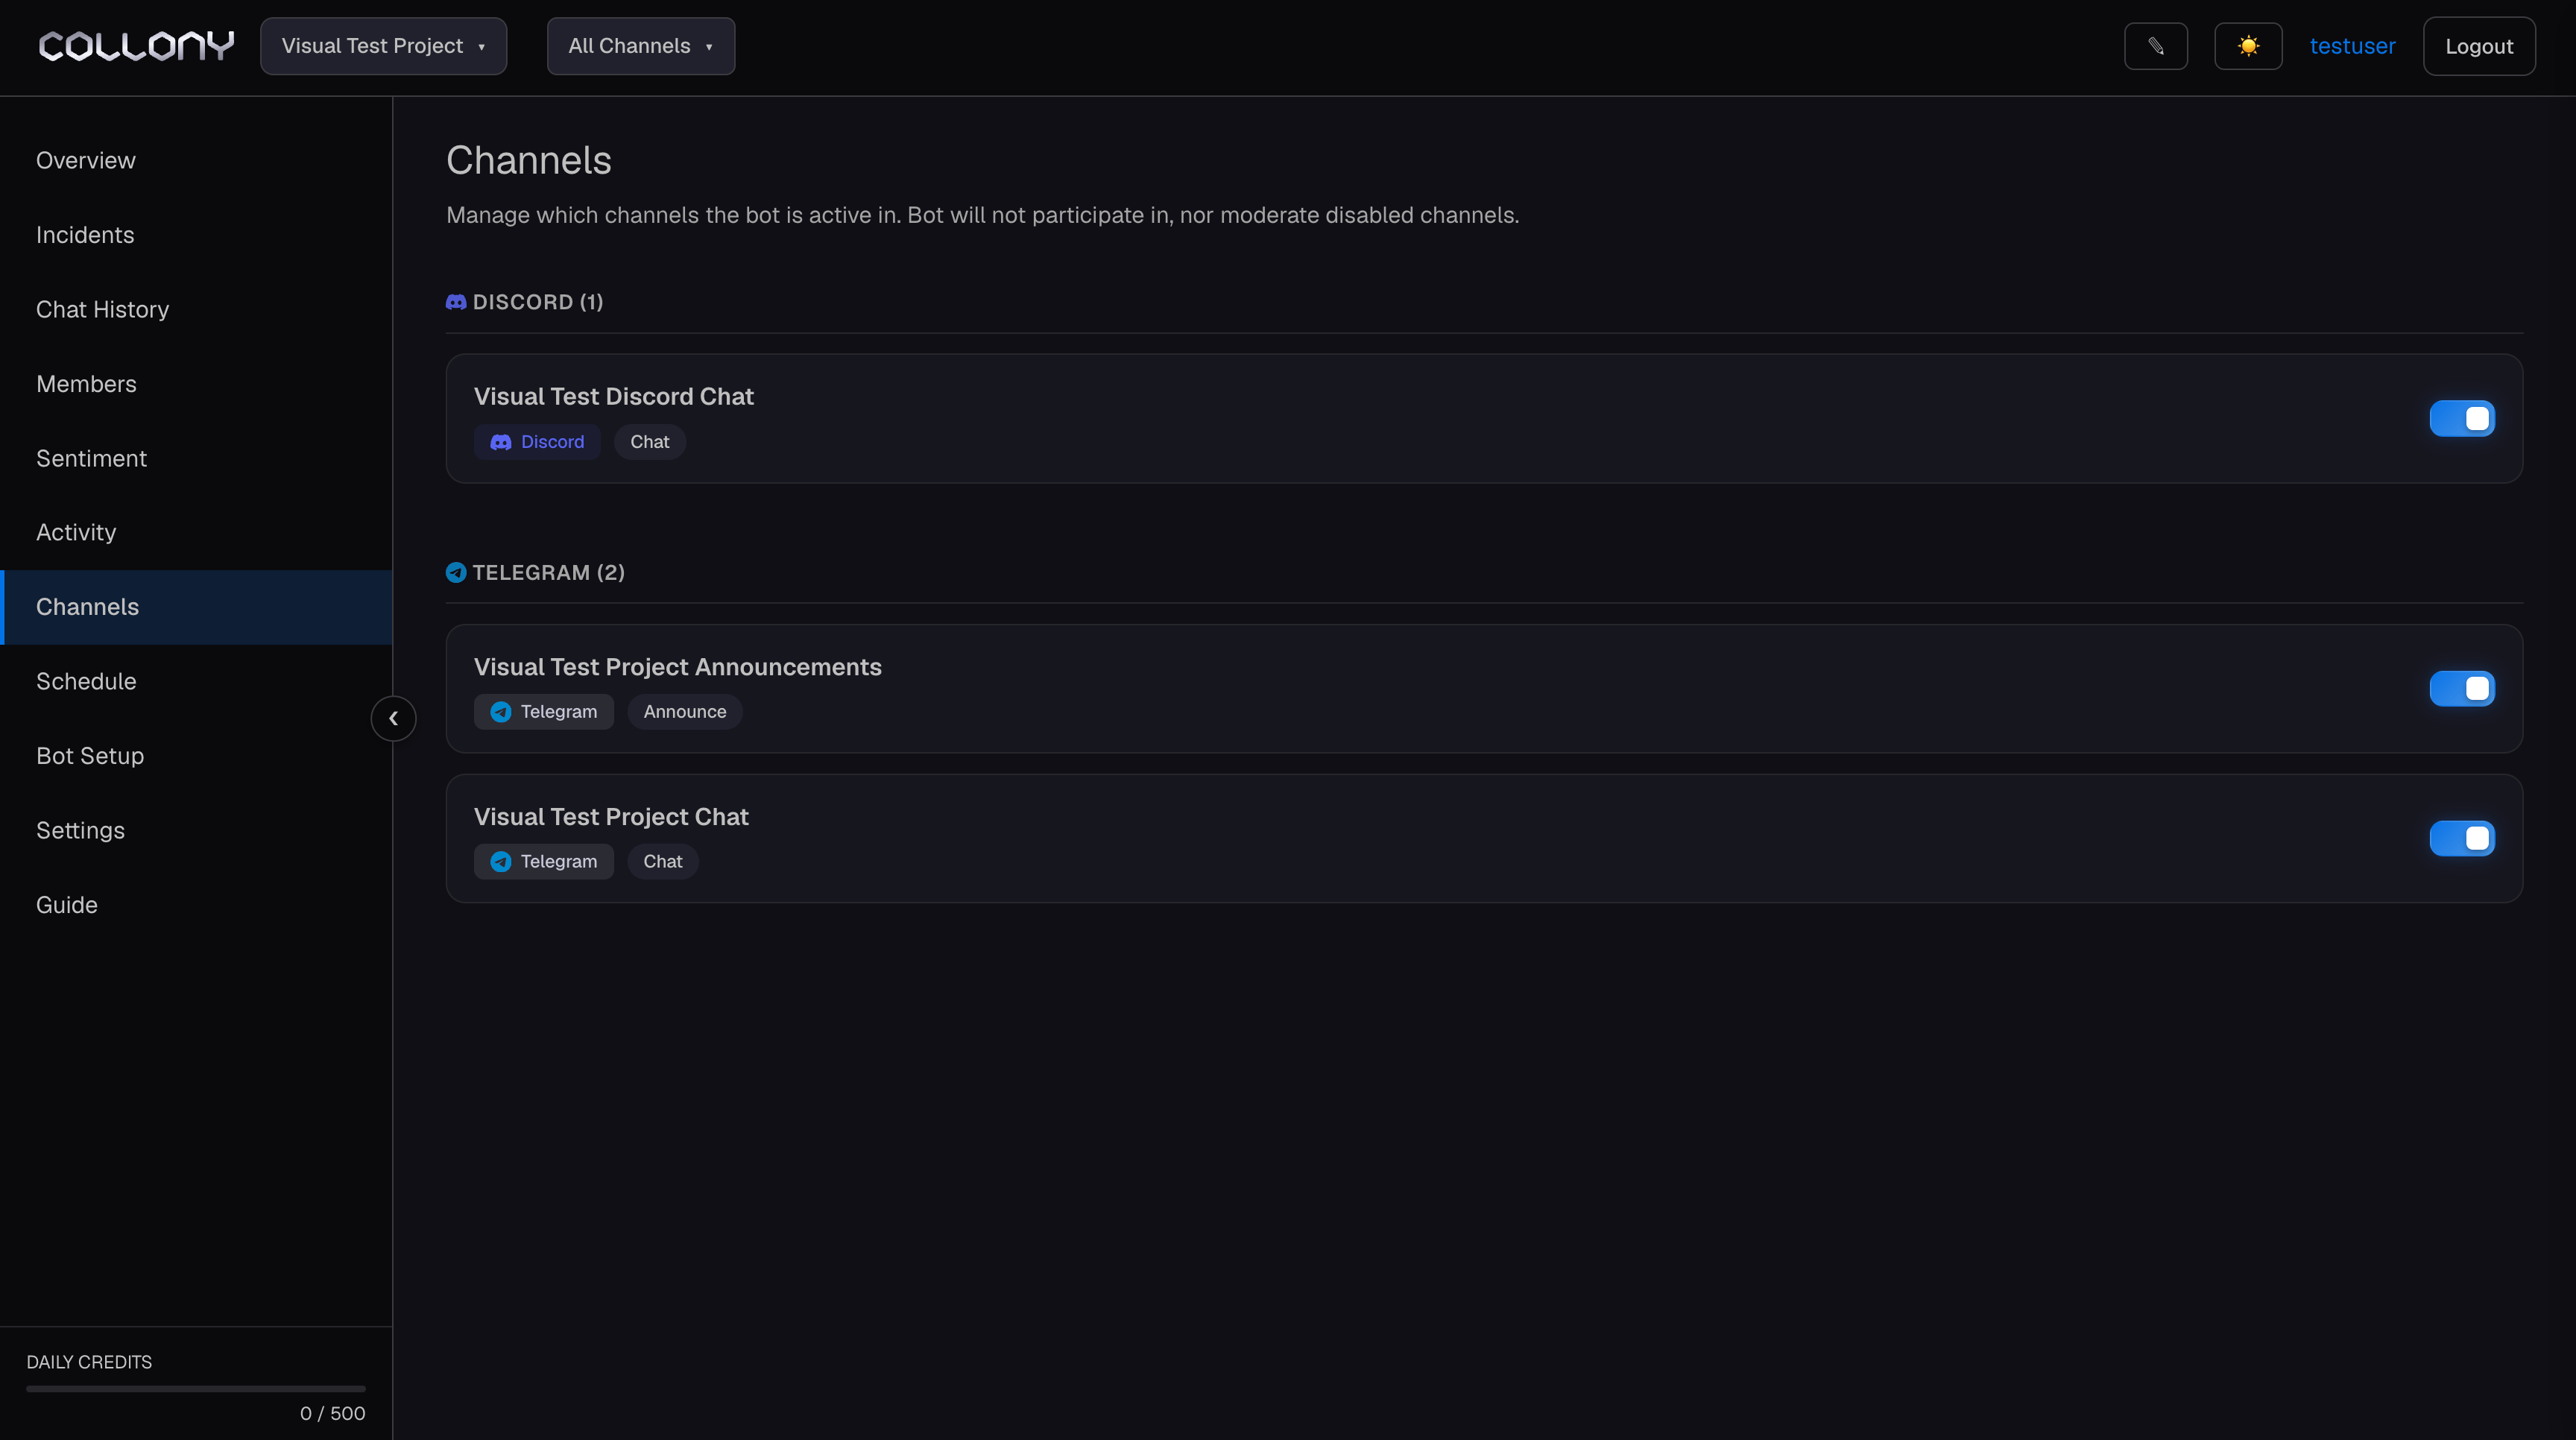2576x1440 pixels.
Task: Click the daily credits progress bar
Action: 196,1388
